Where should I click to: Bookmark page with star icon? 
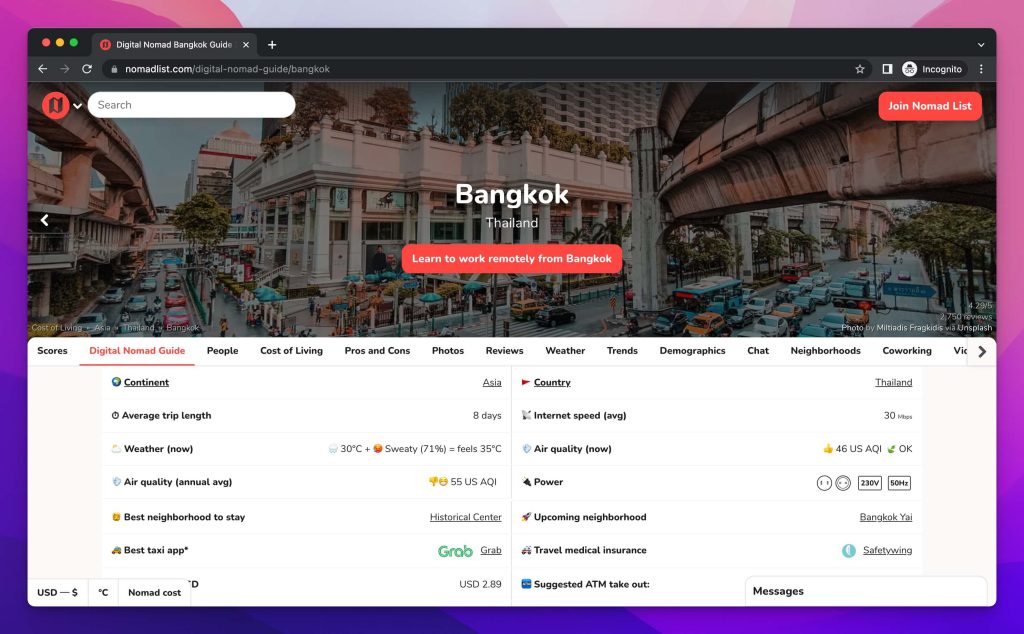tap(860, 69)
